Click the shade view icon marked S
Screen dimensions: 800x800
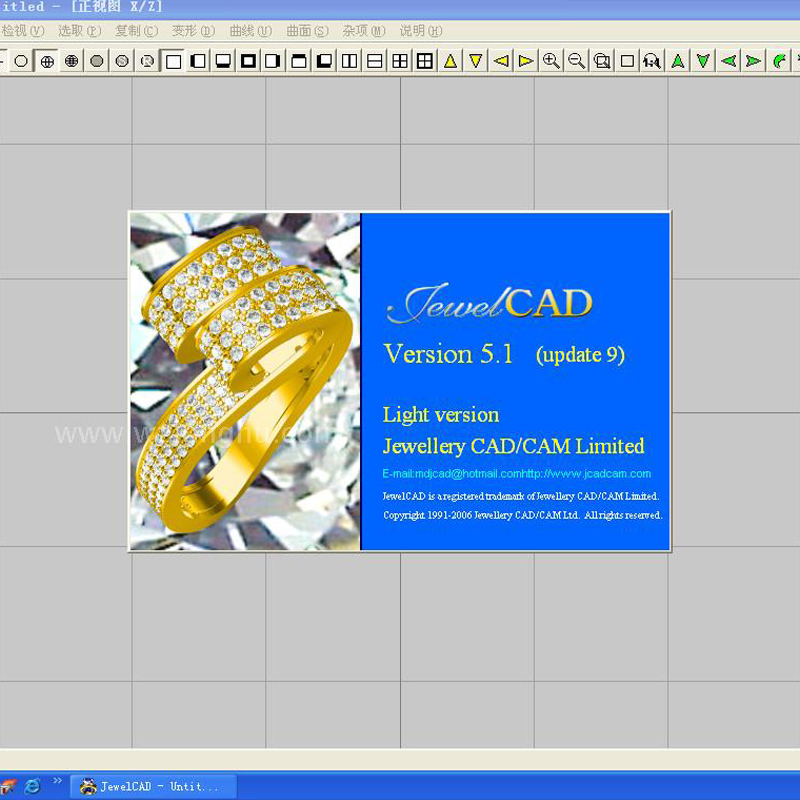pos(122,61)
